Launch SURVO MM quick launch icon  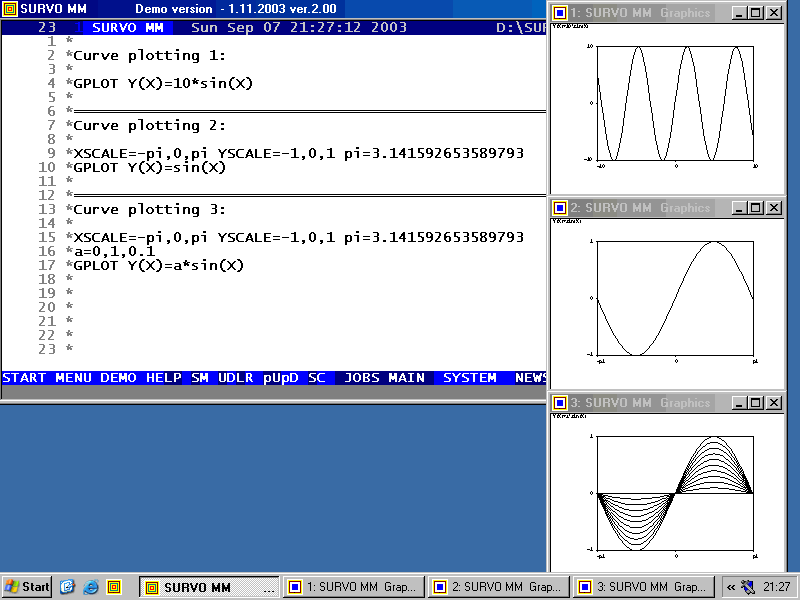(x=114, y=587)
